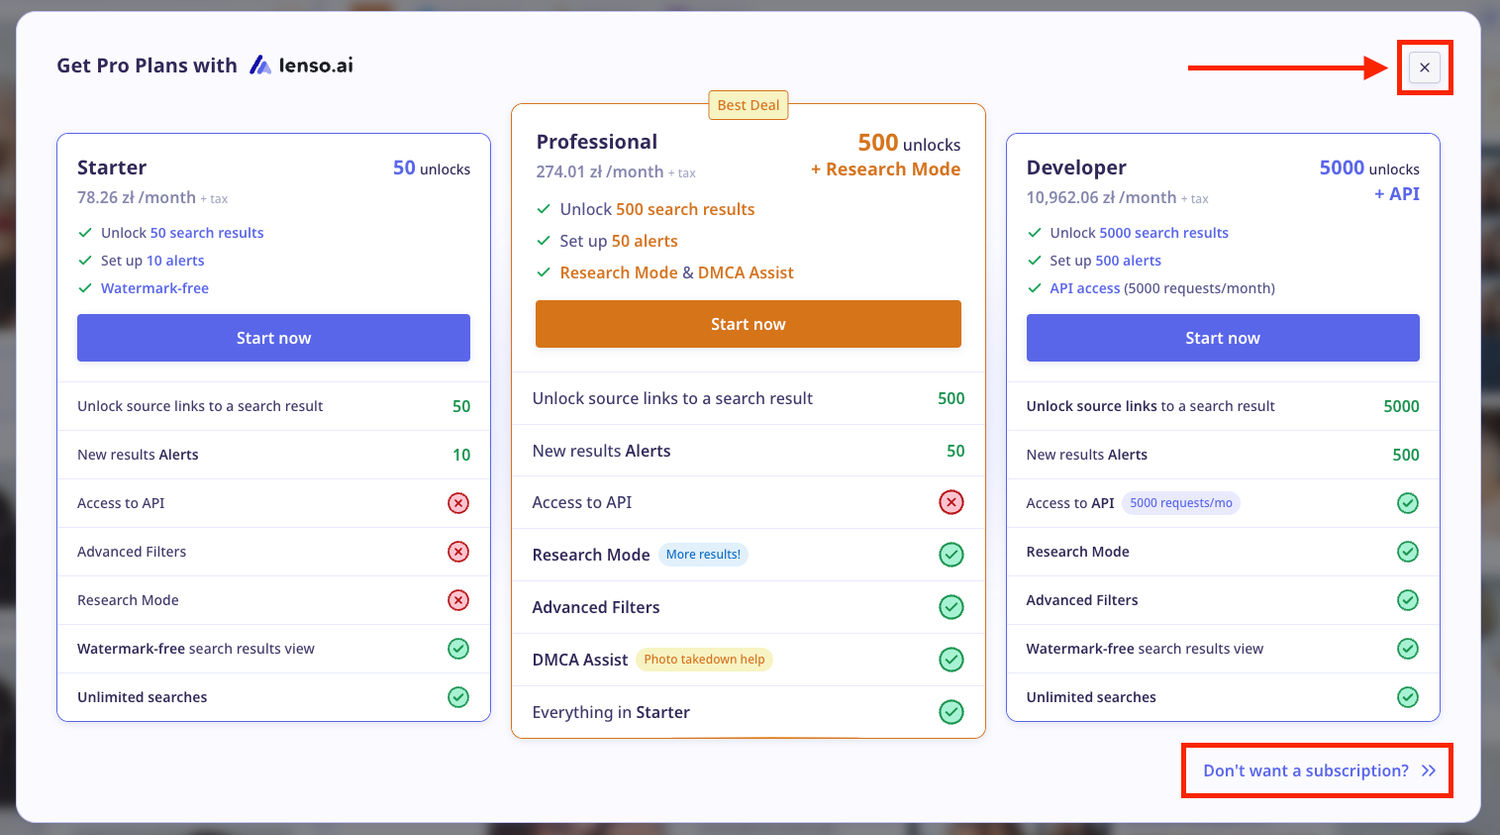The height and width of the screenshot is (835, 1500).
Task: Click the Best Deal badge
Action: click(748, 105)
